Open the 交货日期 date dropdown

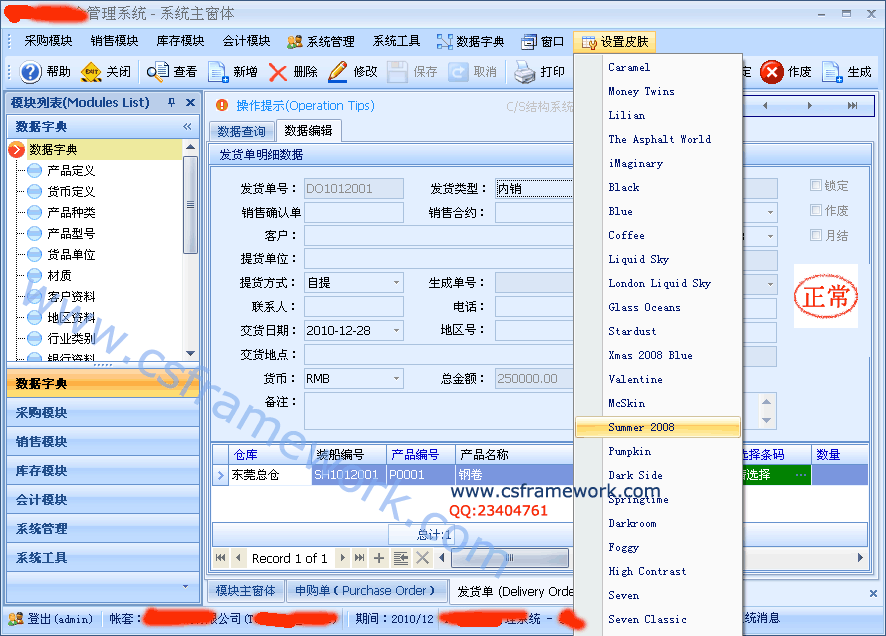(x=396, y=331)
